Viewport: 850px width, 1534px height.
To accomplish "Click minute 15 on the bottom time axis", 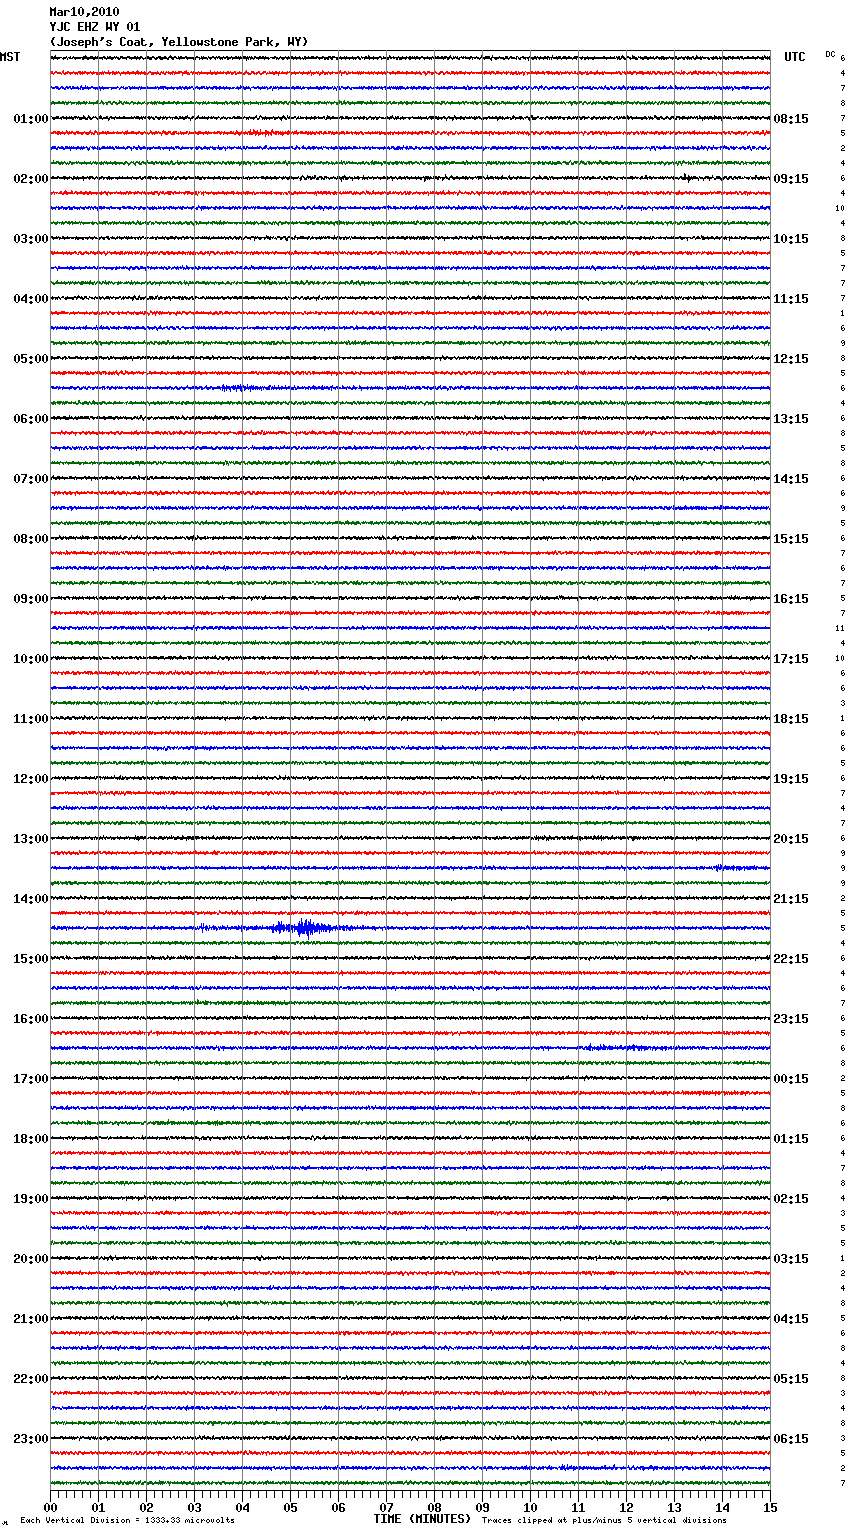I will [x=770, y=1507].
